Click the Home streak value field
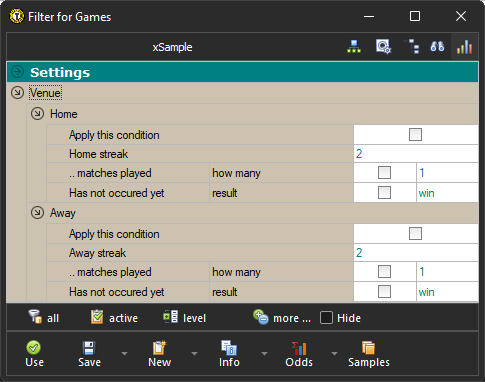Image resolution: width=485 pixels, height=382 pixels. [416, 154]
